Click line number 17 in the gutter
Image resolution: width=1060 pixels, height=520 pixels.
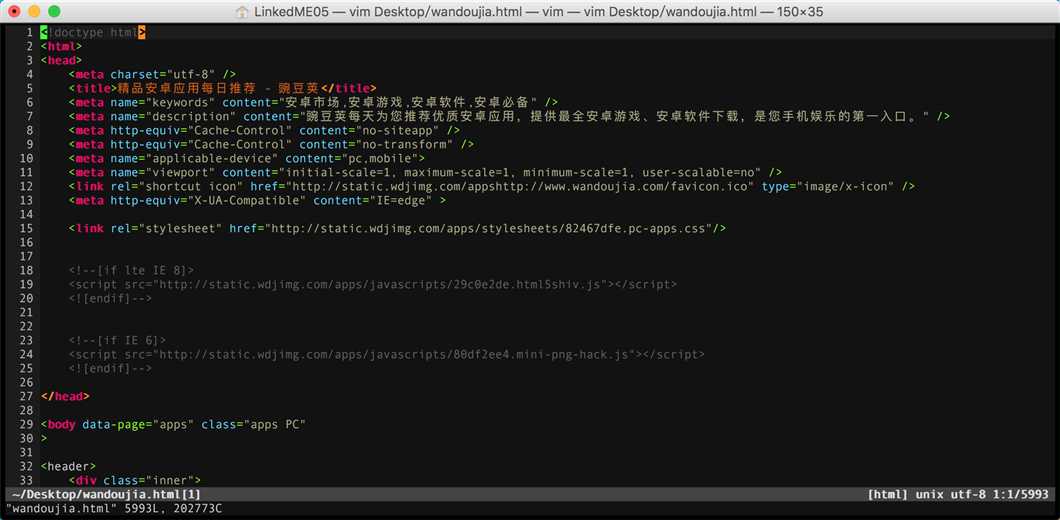[x=26, y=256]
